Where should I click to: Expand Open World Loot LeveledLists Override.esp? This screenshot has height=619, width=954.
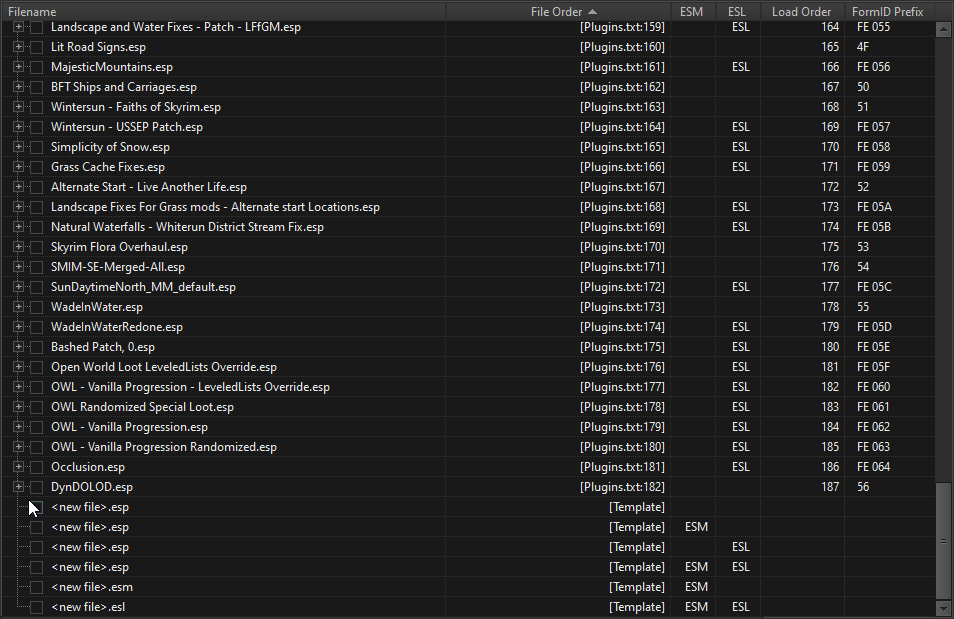pos(18,367)
